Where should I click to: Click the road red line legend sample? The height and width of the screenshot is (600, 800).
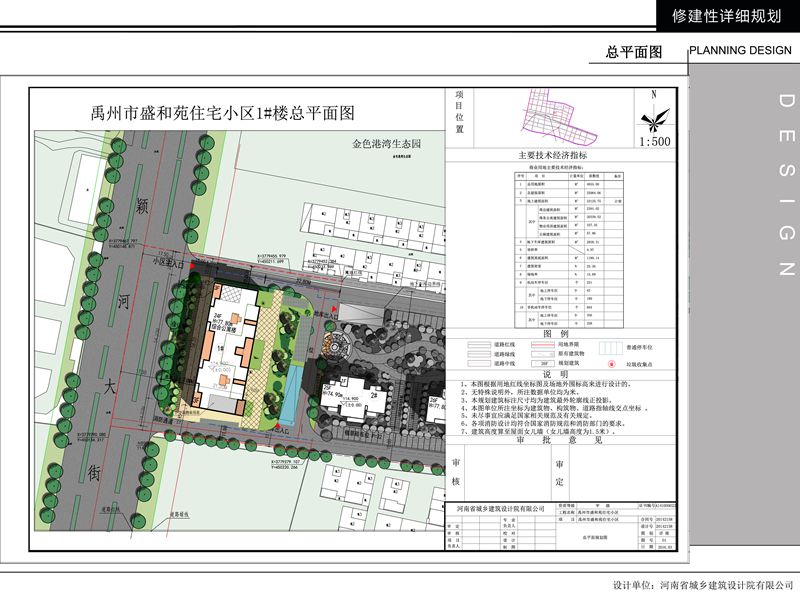pos(481,344)
